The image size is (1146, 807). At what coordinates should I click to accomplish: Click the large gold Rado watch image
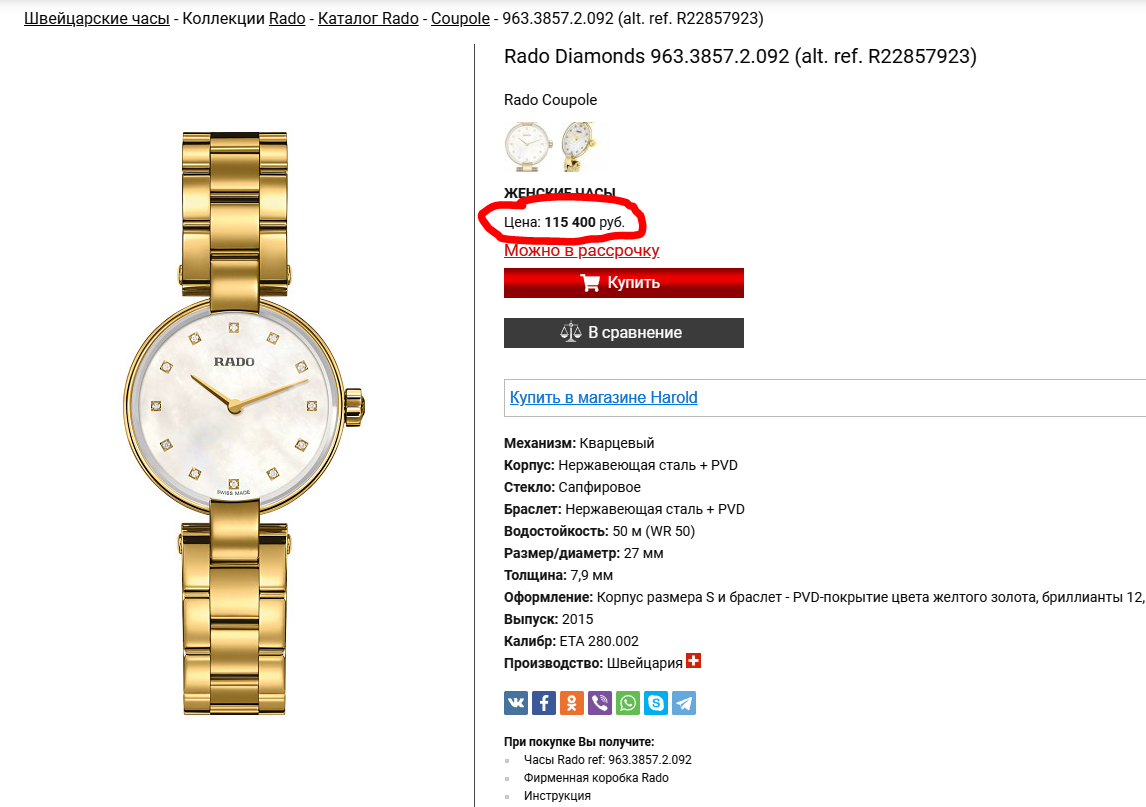(x=243, y=423)
